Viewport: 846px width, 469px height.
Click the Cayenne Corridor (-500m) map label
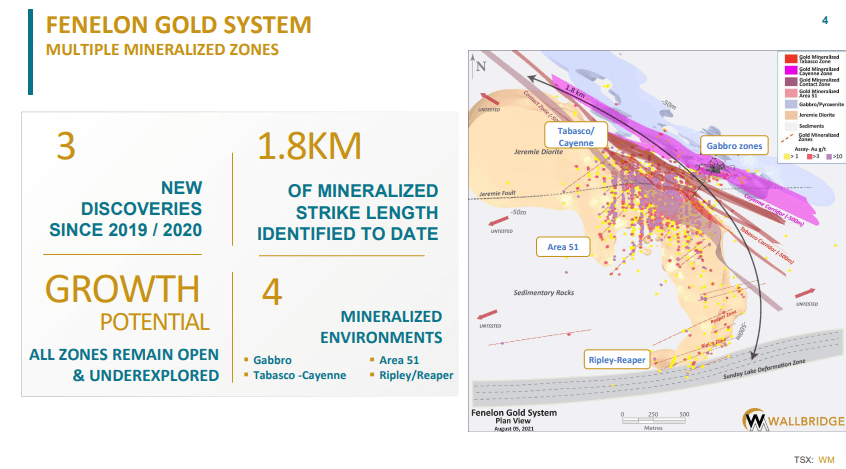coord(774,210)
